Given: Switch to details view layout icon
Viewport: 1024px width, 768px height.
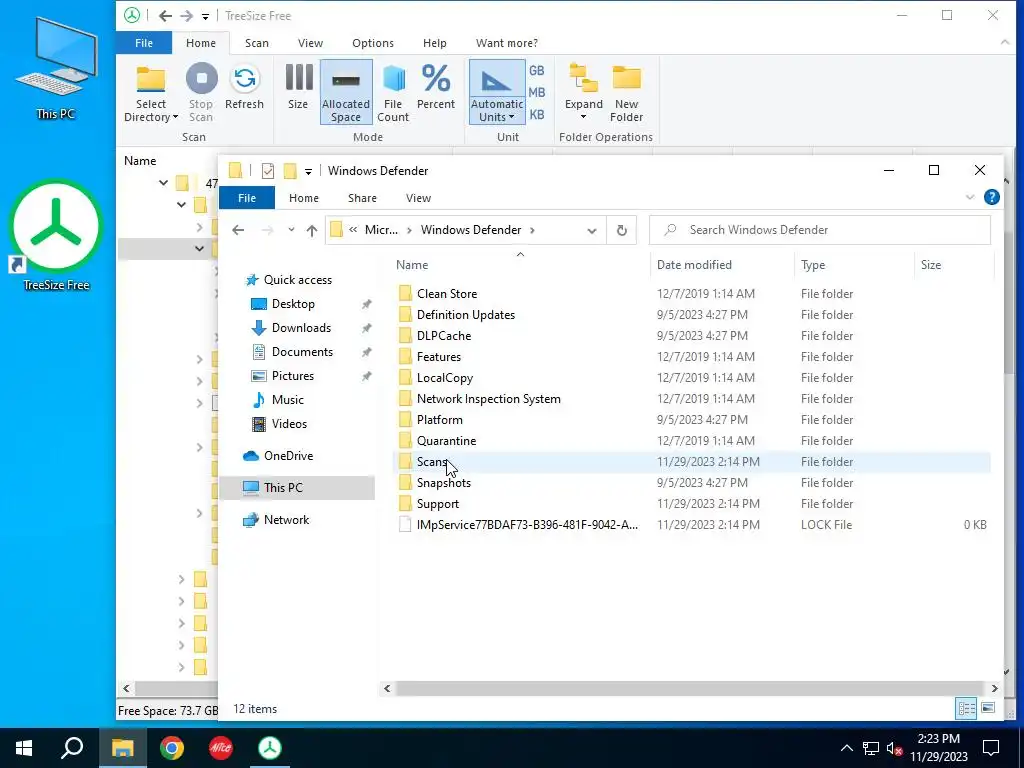Looking at the screenshot, I should [966, 708].
